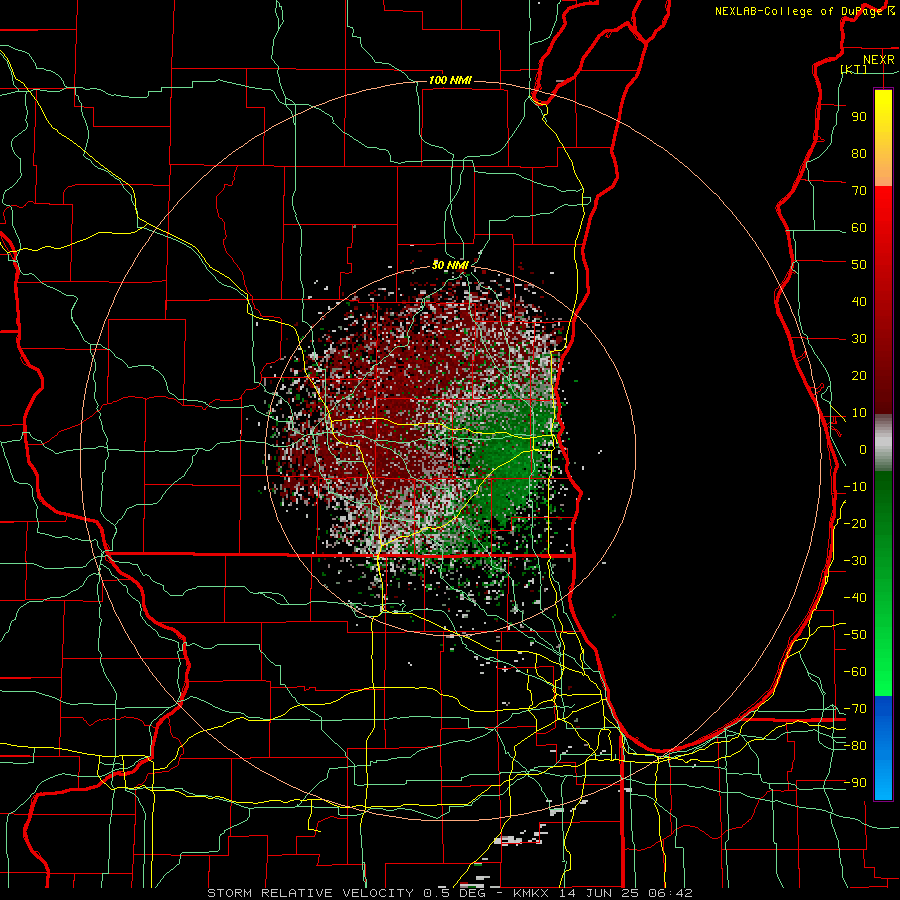Select the positive 20 knot scale label
Viewport: 900px width, 900px height.
(859, 376)
